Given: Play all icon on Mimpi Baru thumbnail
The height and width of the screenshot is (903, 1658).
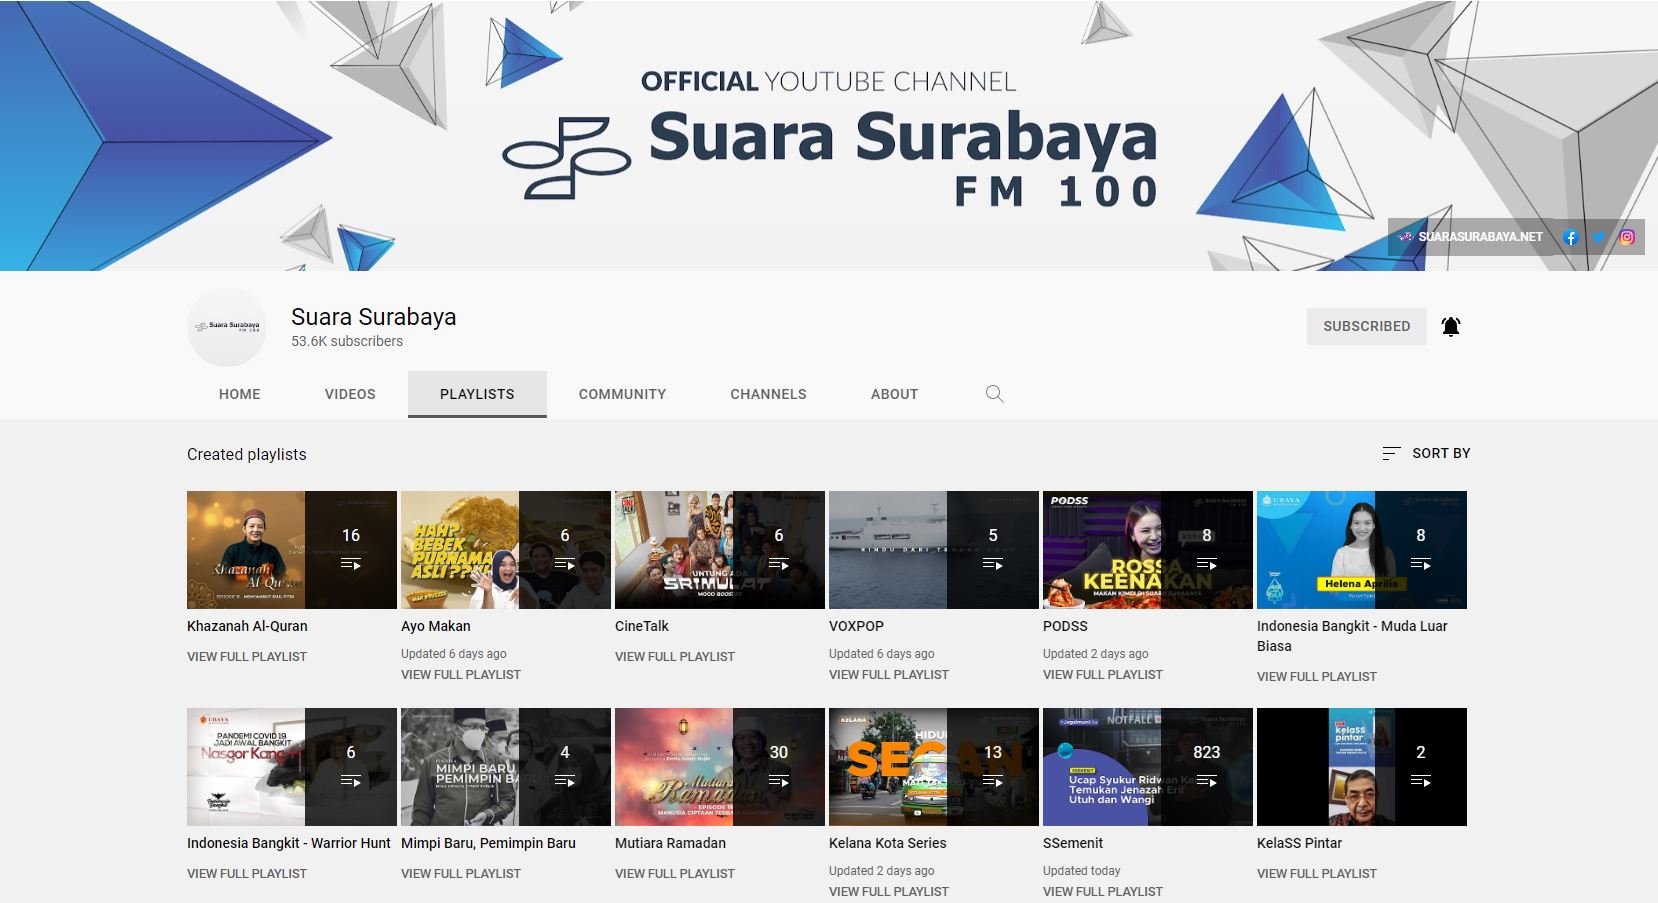Looking at the screenshot, I should click(x=565, y=781).
